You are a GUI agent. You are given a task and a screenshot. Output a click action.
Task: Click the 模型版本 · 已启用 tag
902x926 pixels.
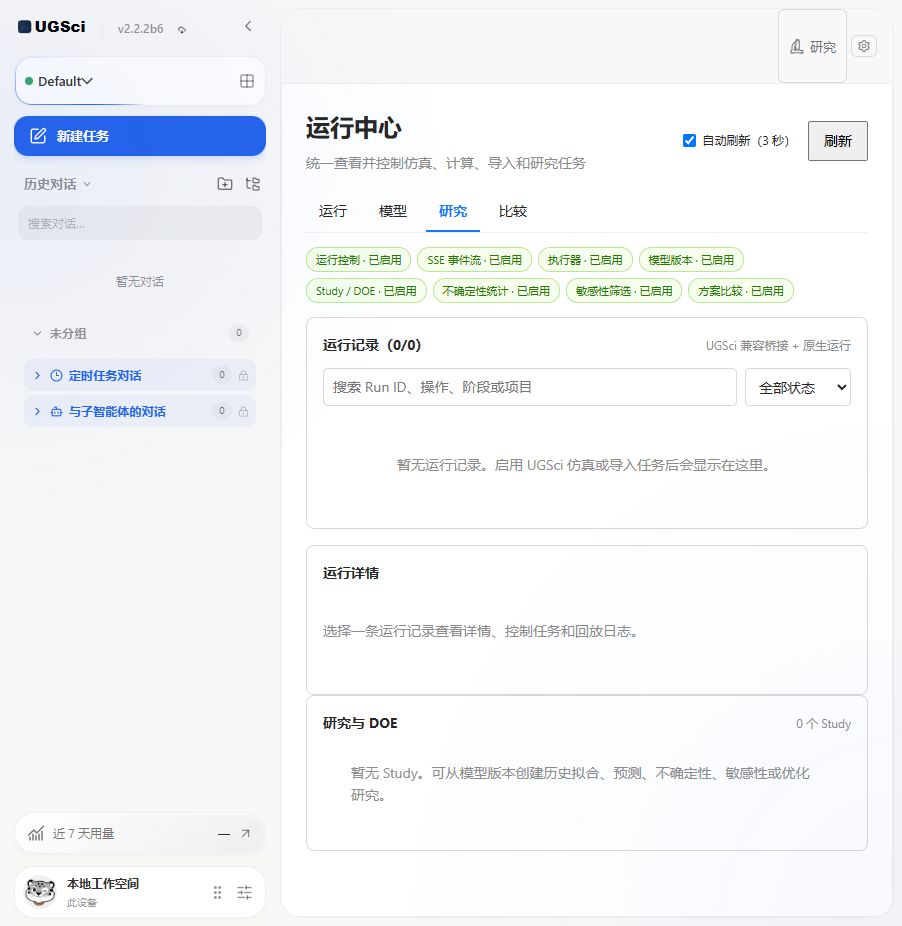pos(691,260)
